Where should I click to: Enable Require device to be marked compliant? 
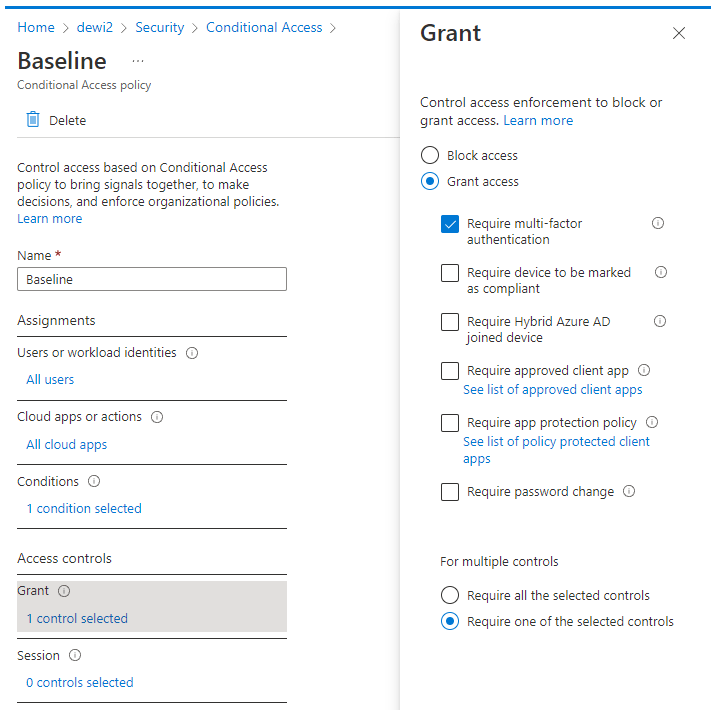[x=450, y=273]
